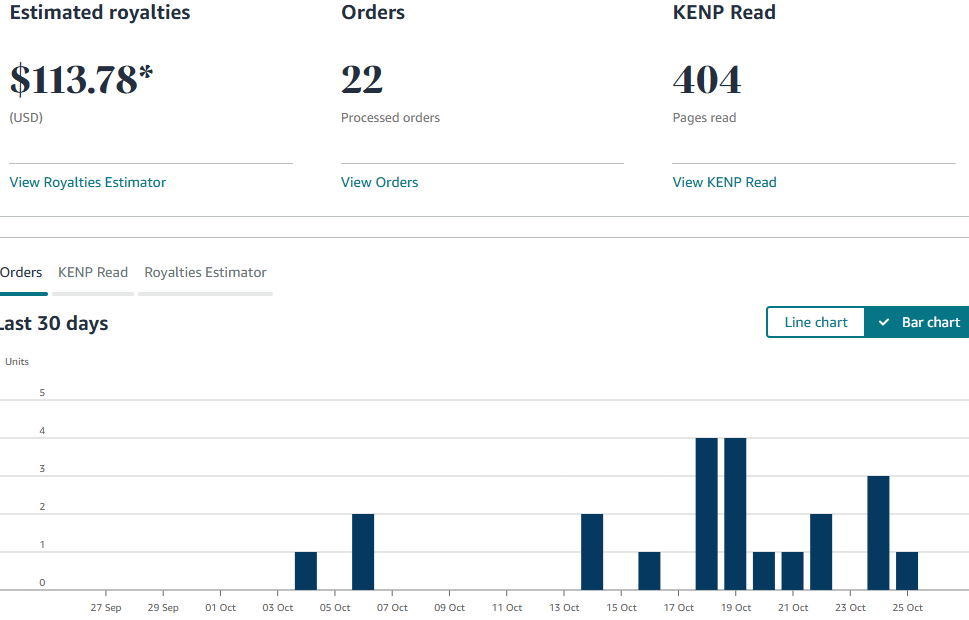Click the Processed orders caption
The height and width of the screenshot is (620, 969).
391,117
